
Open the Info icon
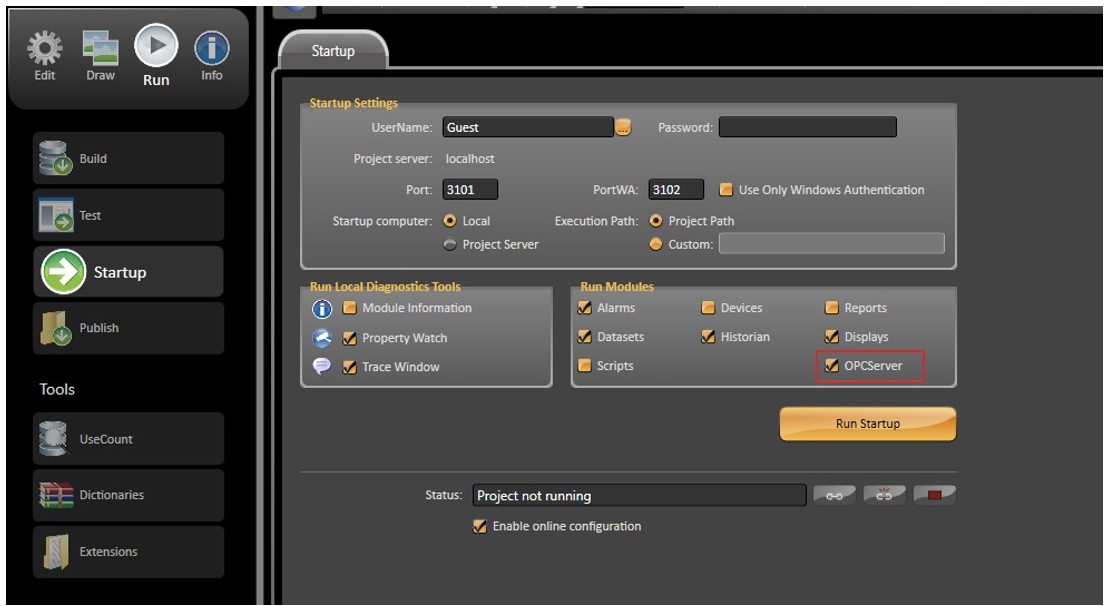pyautogui.click(x=211, y=50)
